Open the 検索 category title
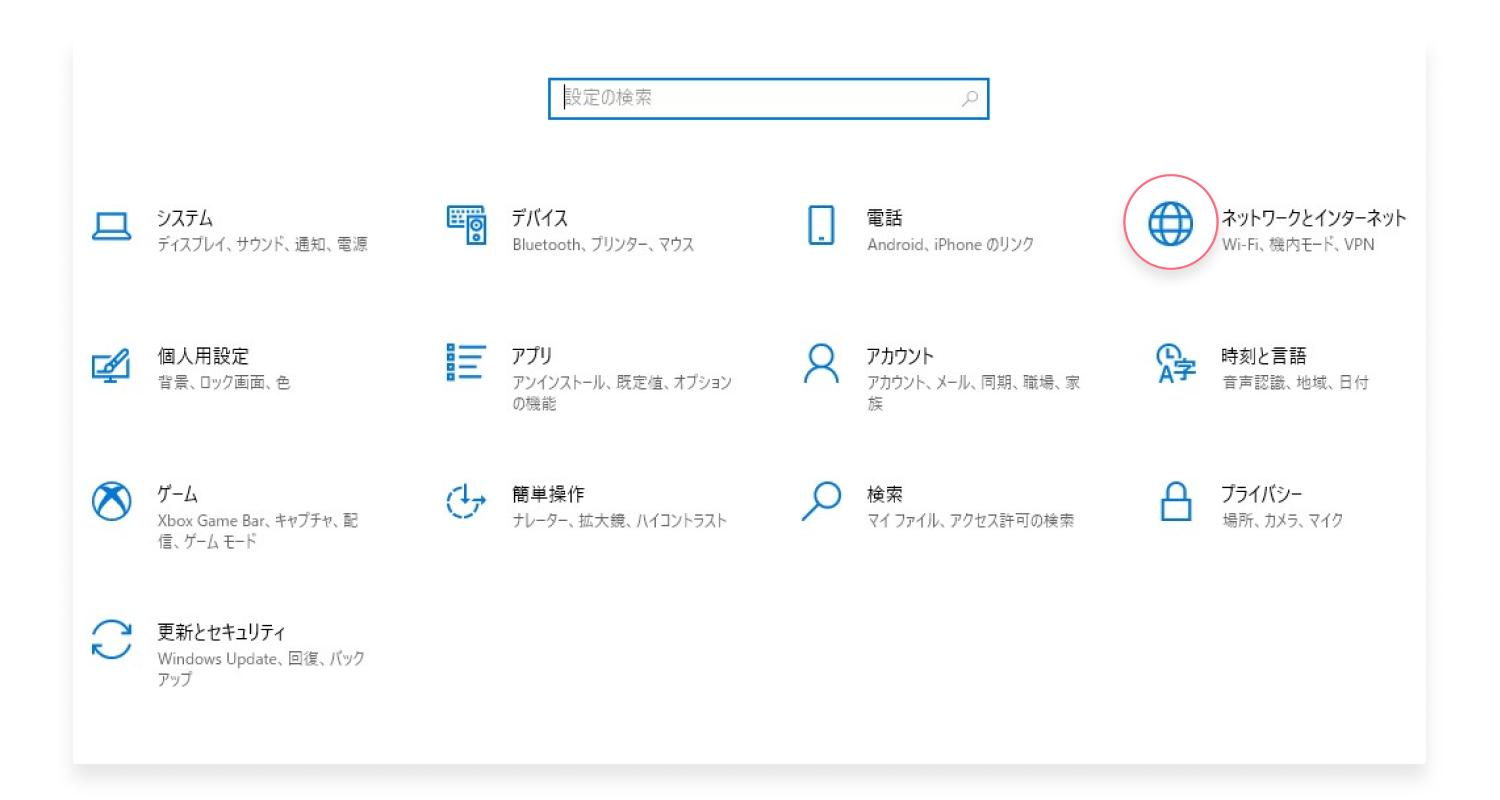The width and height of the screenshot is (1500, 800). coord(884,494)
